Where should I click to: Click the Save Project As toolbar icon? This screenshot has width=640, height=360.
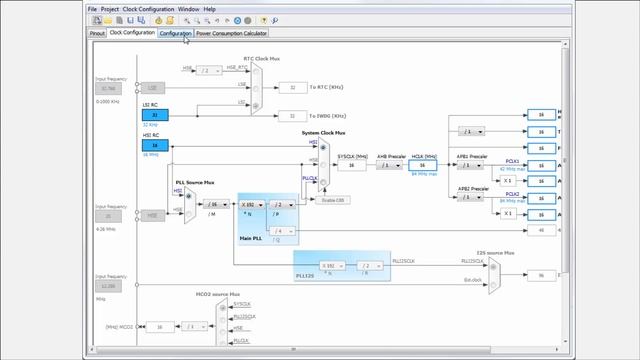(x=141, y=20)
